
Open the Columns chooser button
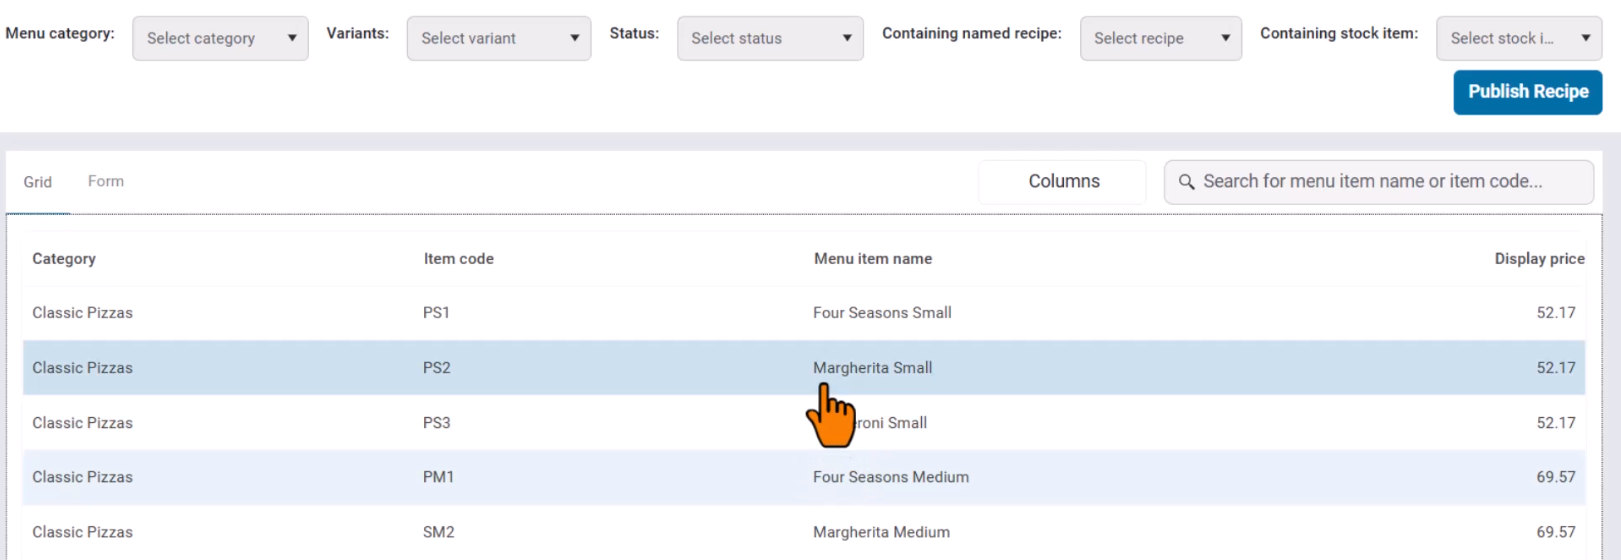(1063, 182)
